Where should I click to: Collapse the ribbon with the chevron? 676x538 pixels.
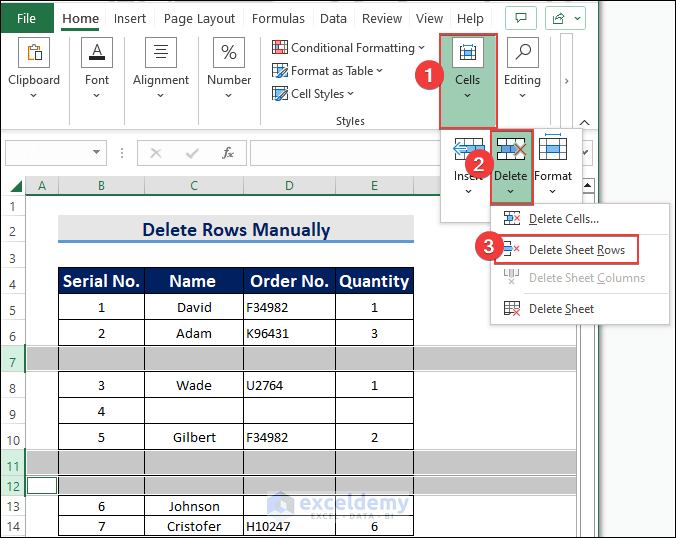[584, 122]
